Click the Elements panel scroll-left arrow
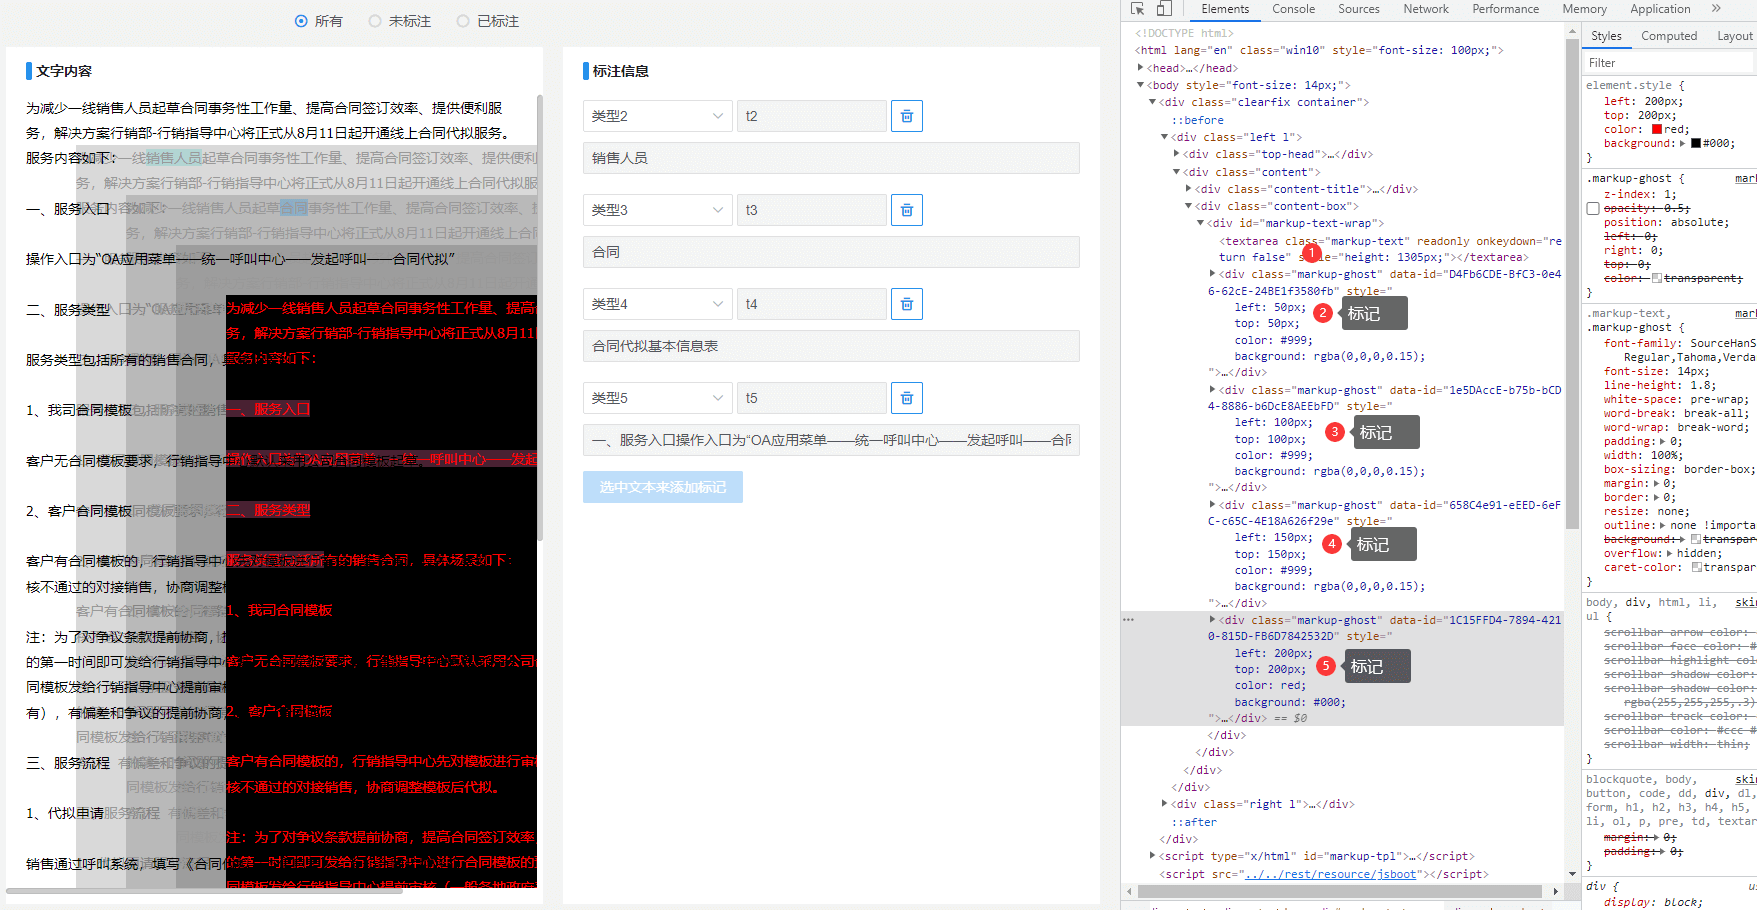Image resolution: width=1757 pixels, height=910 pixels. tap(1129, 891)
